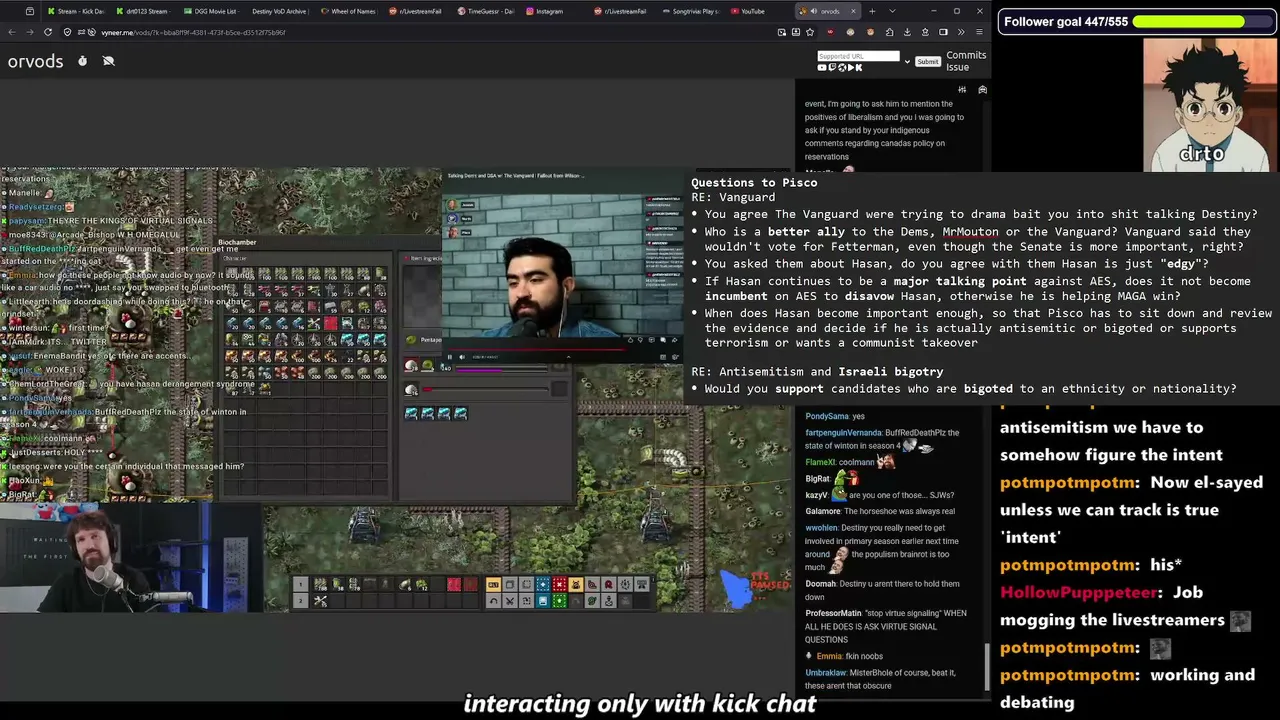Click the chat icon right of the sliders icon
This screenshot has width=1280, height=720.
point(982,89)
